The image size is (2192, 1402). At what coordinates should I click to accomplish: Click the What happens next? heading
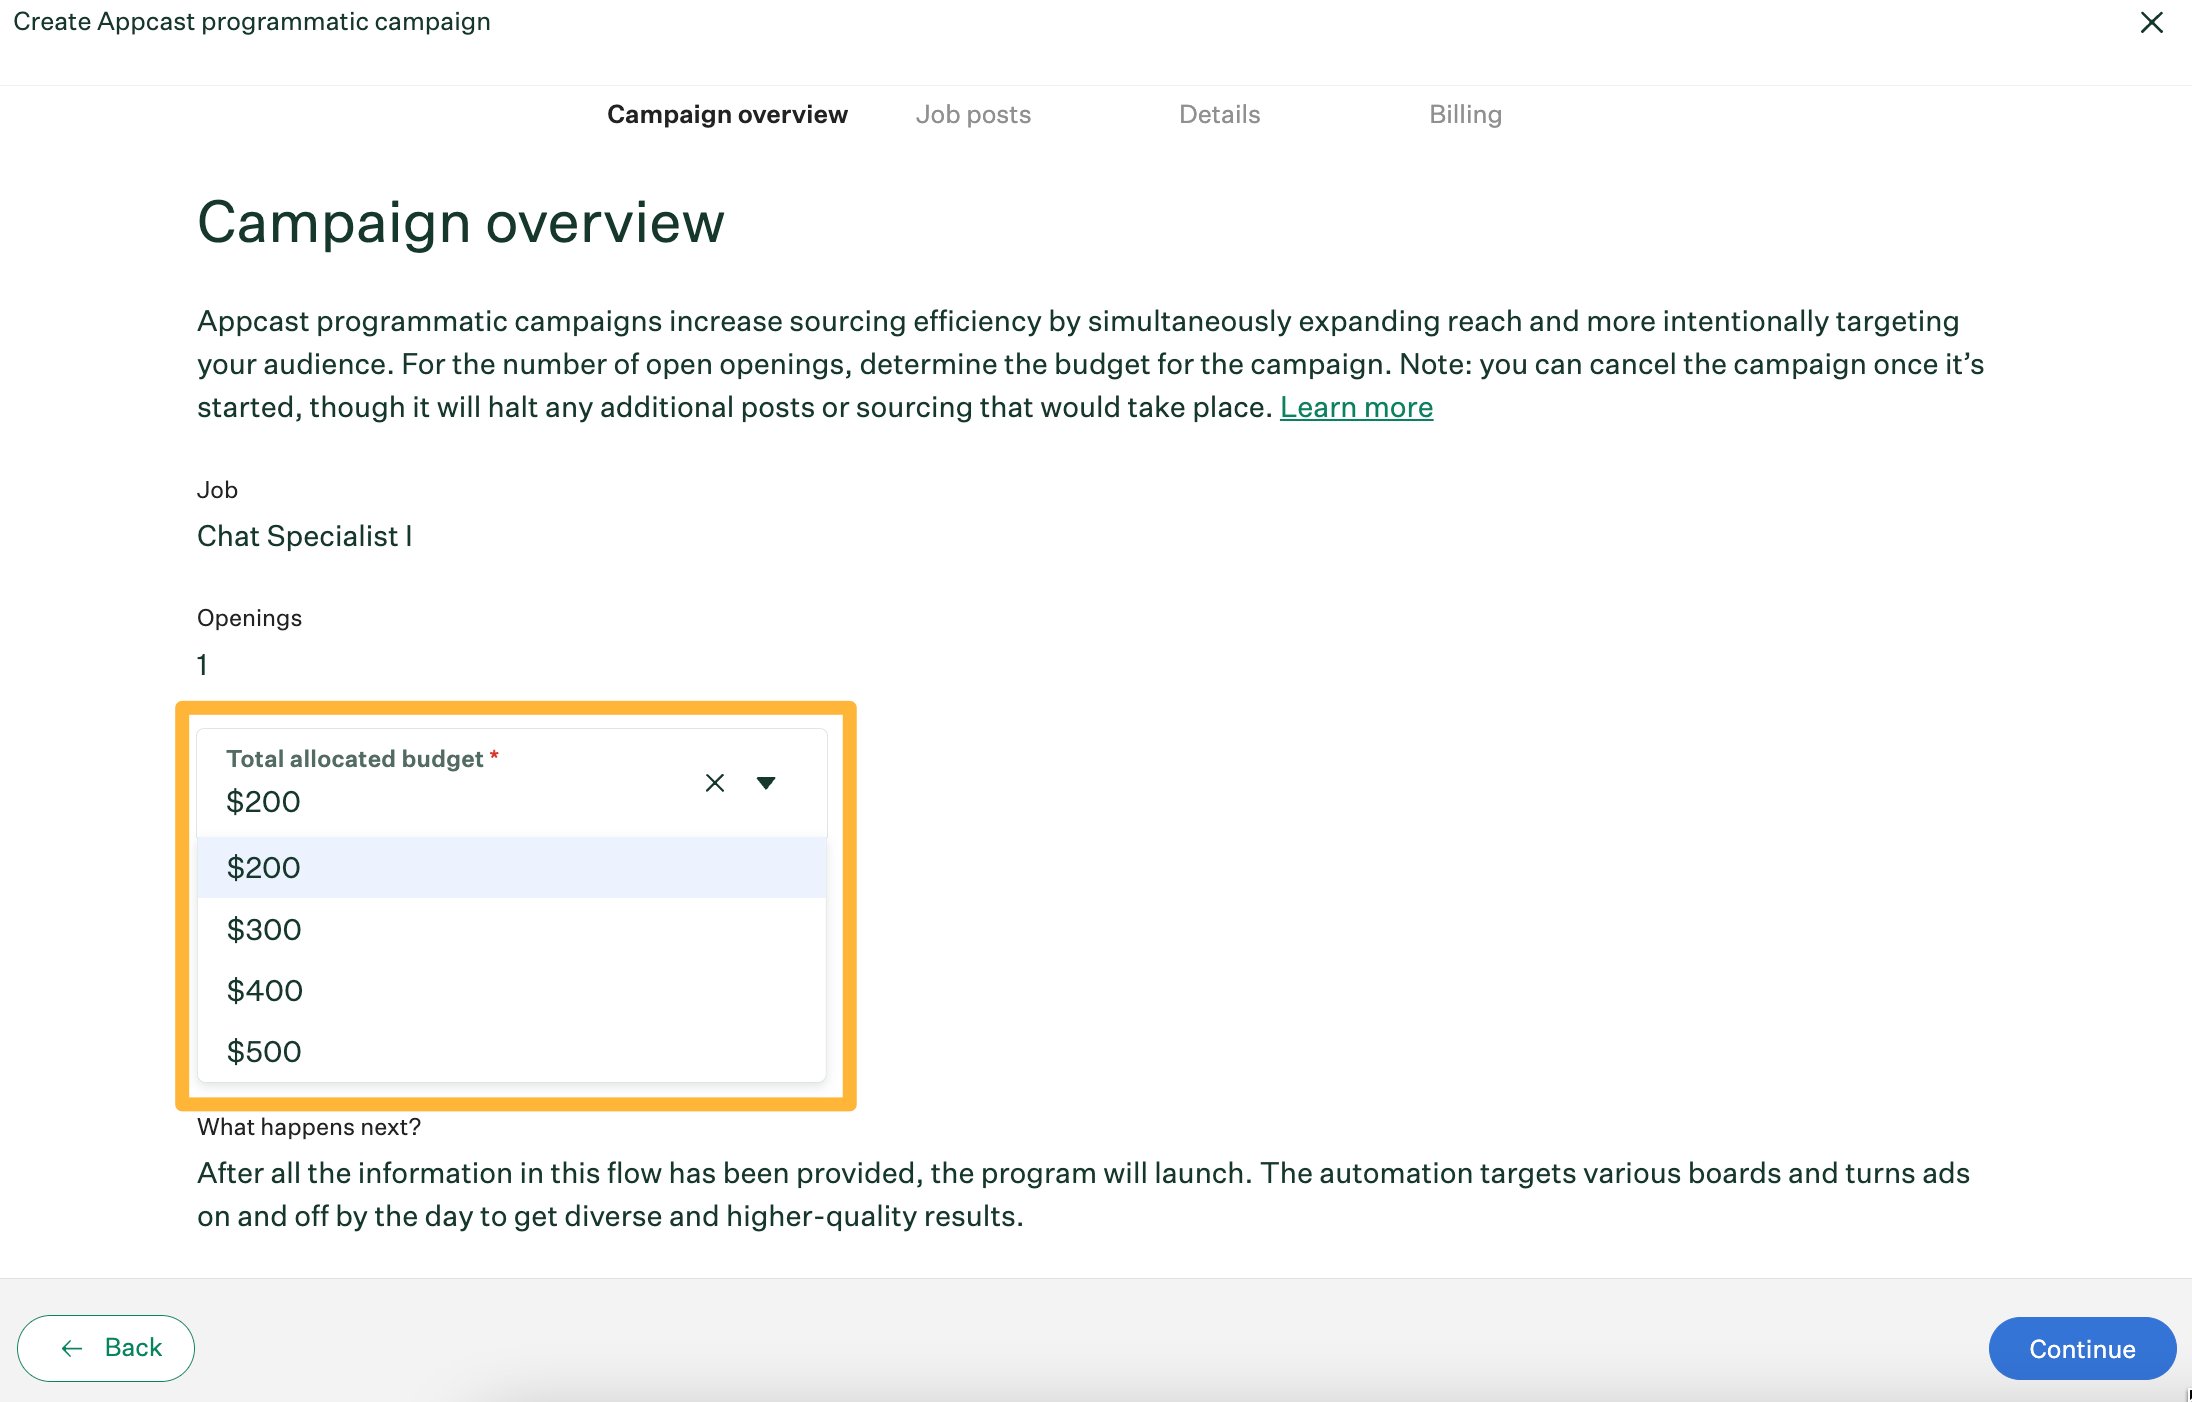(x=309, y=1127)
